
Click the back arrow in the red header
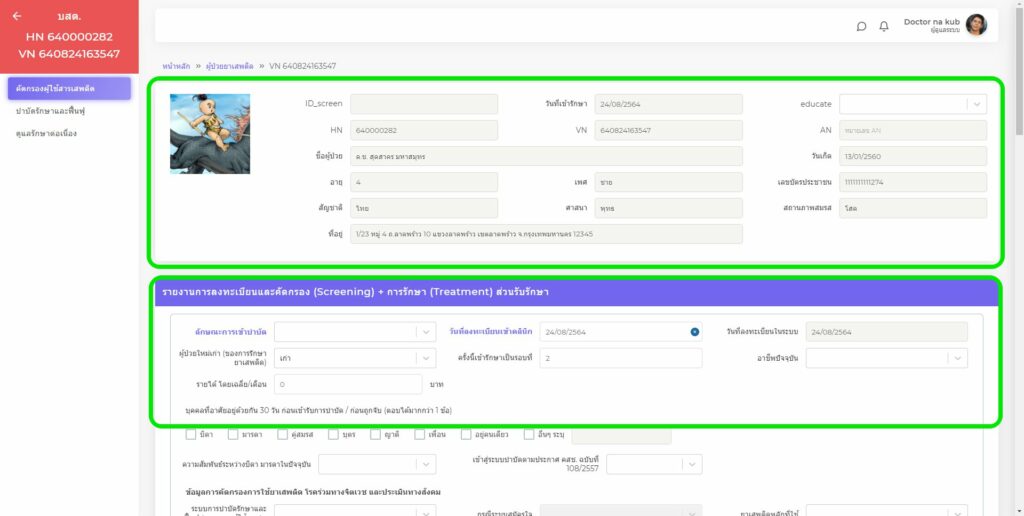[17, 16]
